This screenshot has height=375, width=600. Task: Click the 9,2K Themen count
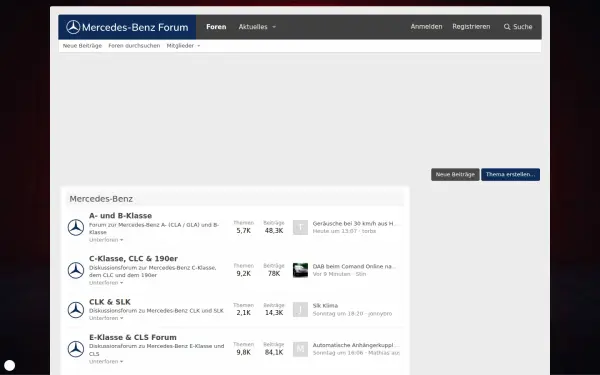click(x=244, y=274)
